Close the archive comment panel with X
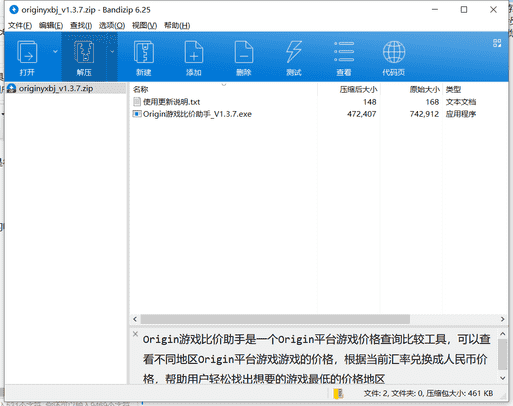513x406 pixels. pos(135,334)
